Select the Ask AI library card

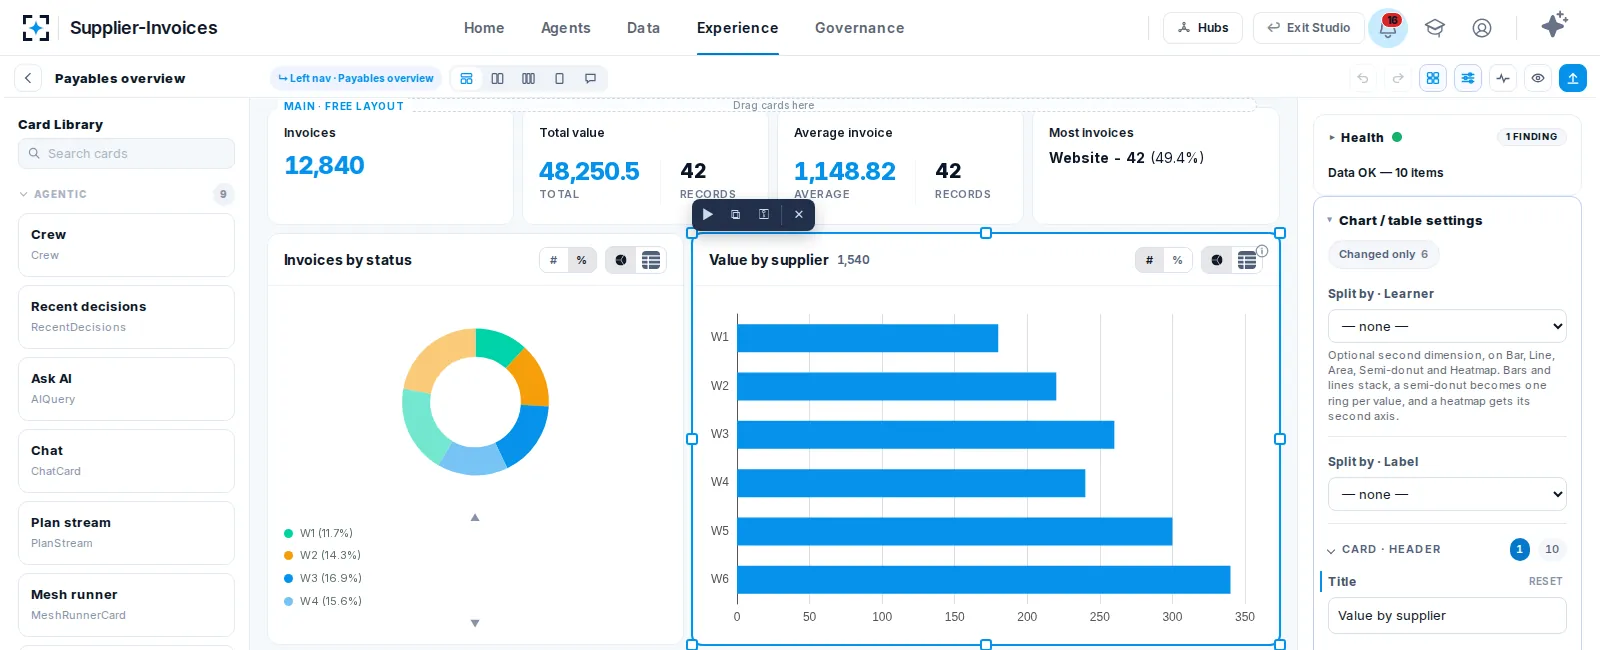point(126,389)
